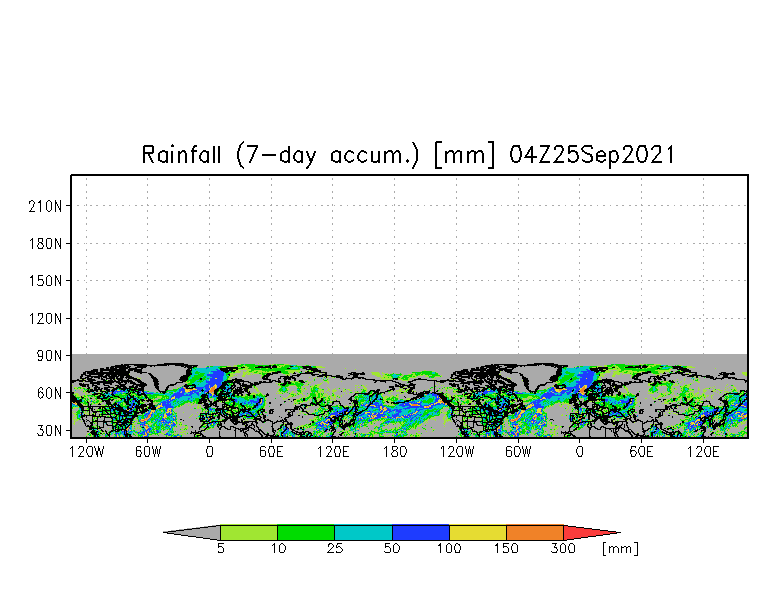
Task: Click the 180 longitude axis label
Action: click(394, 452)
